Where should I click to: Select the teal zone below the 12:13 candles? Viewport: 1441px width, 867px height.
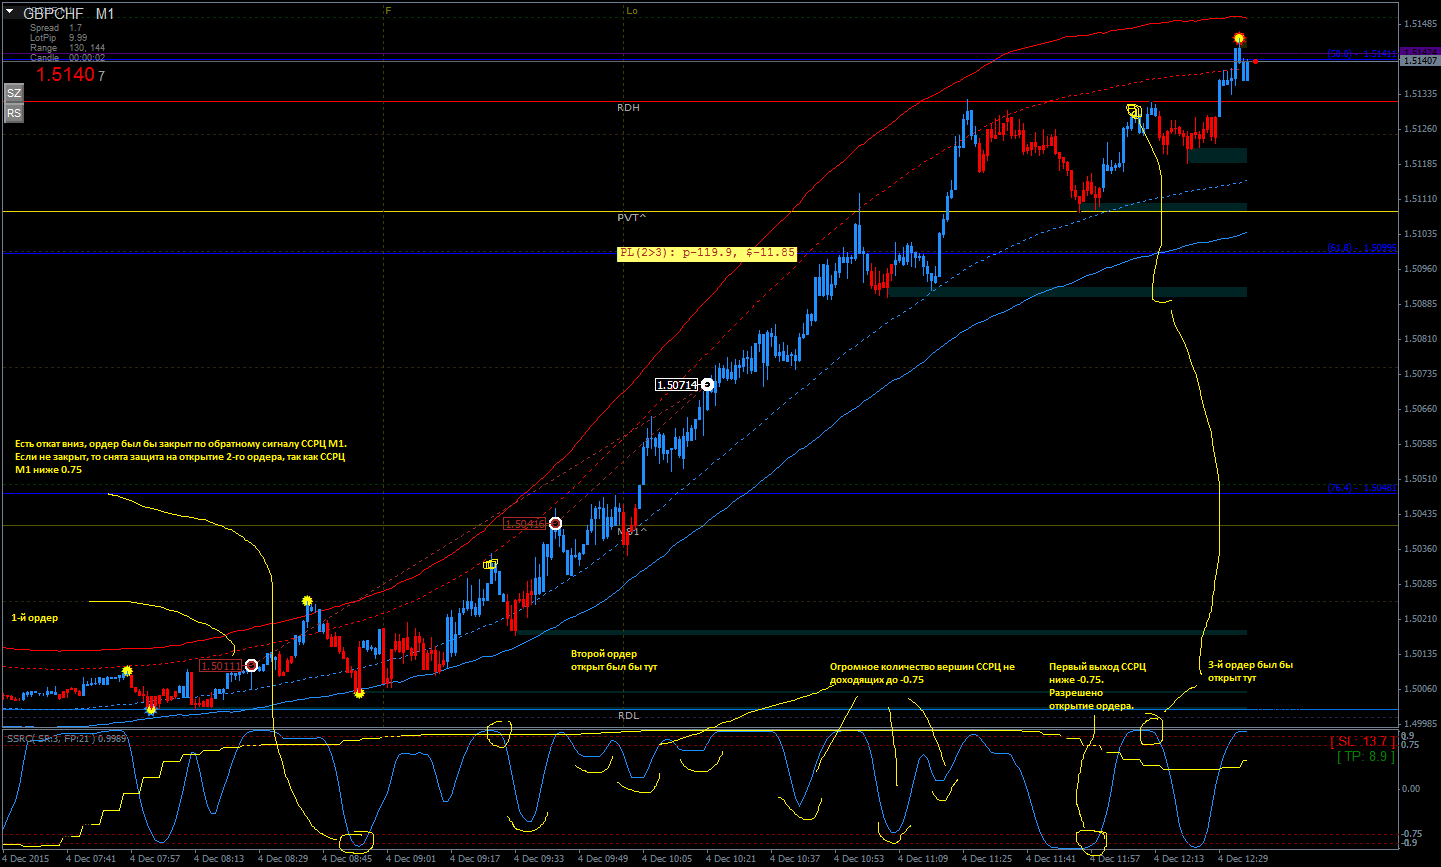[x=1217, y=155]
